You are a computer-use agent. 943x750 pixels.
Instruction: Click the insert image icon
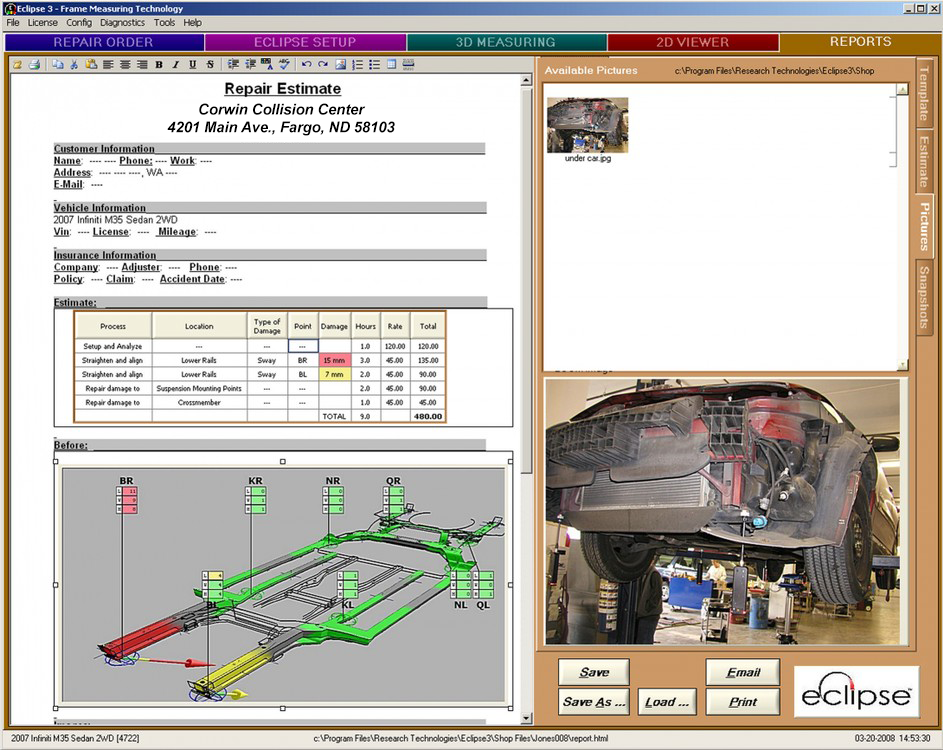341,65
